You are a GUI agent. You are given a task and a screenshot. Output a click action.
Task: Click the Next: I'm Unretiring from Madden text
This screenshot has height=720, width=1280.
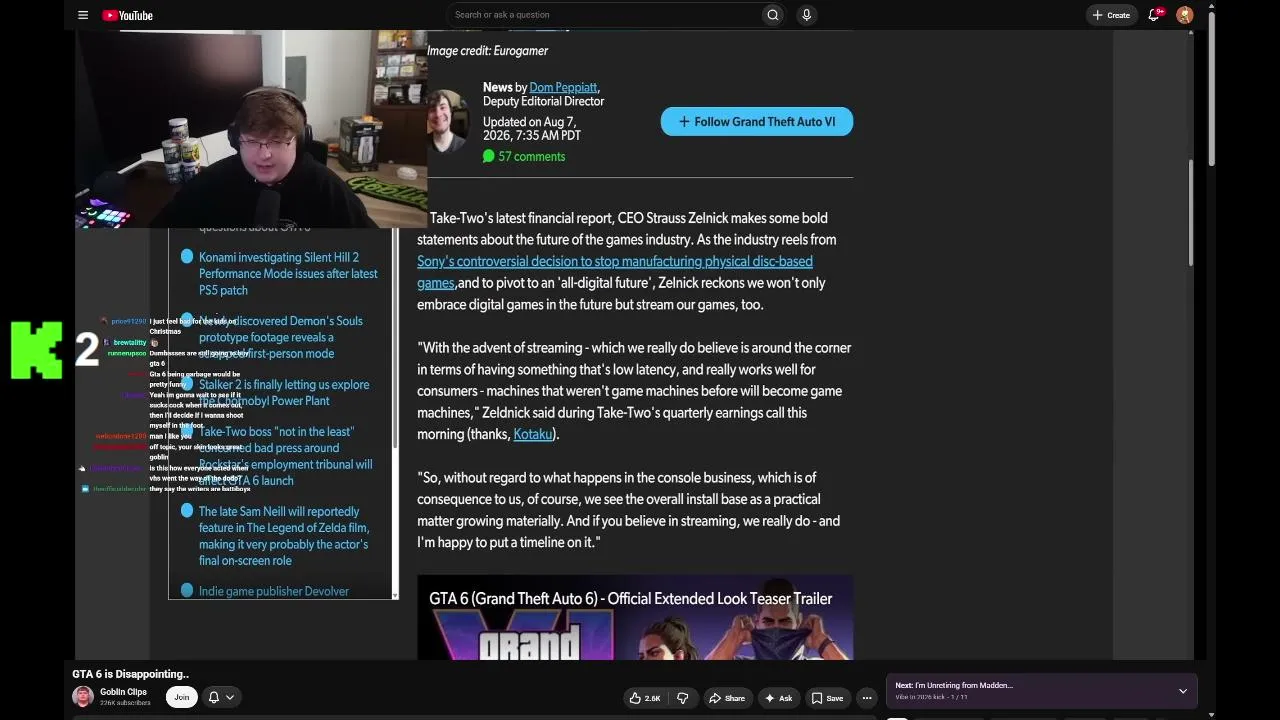[x=954, y=686]
